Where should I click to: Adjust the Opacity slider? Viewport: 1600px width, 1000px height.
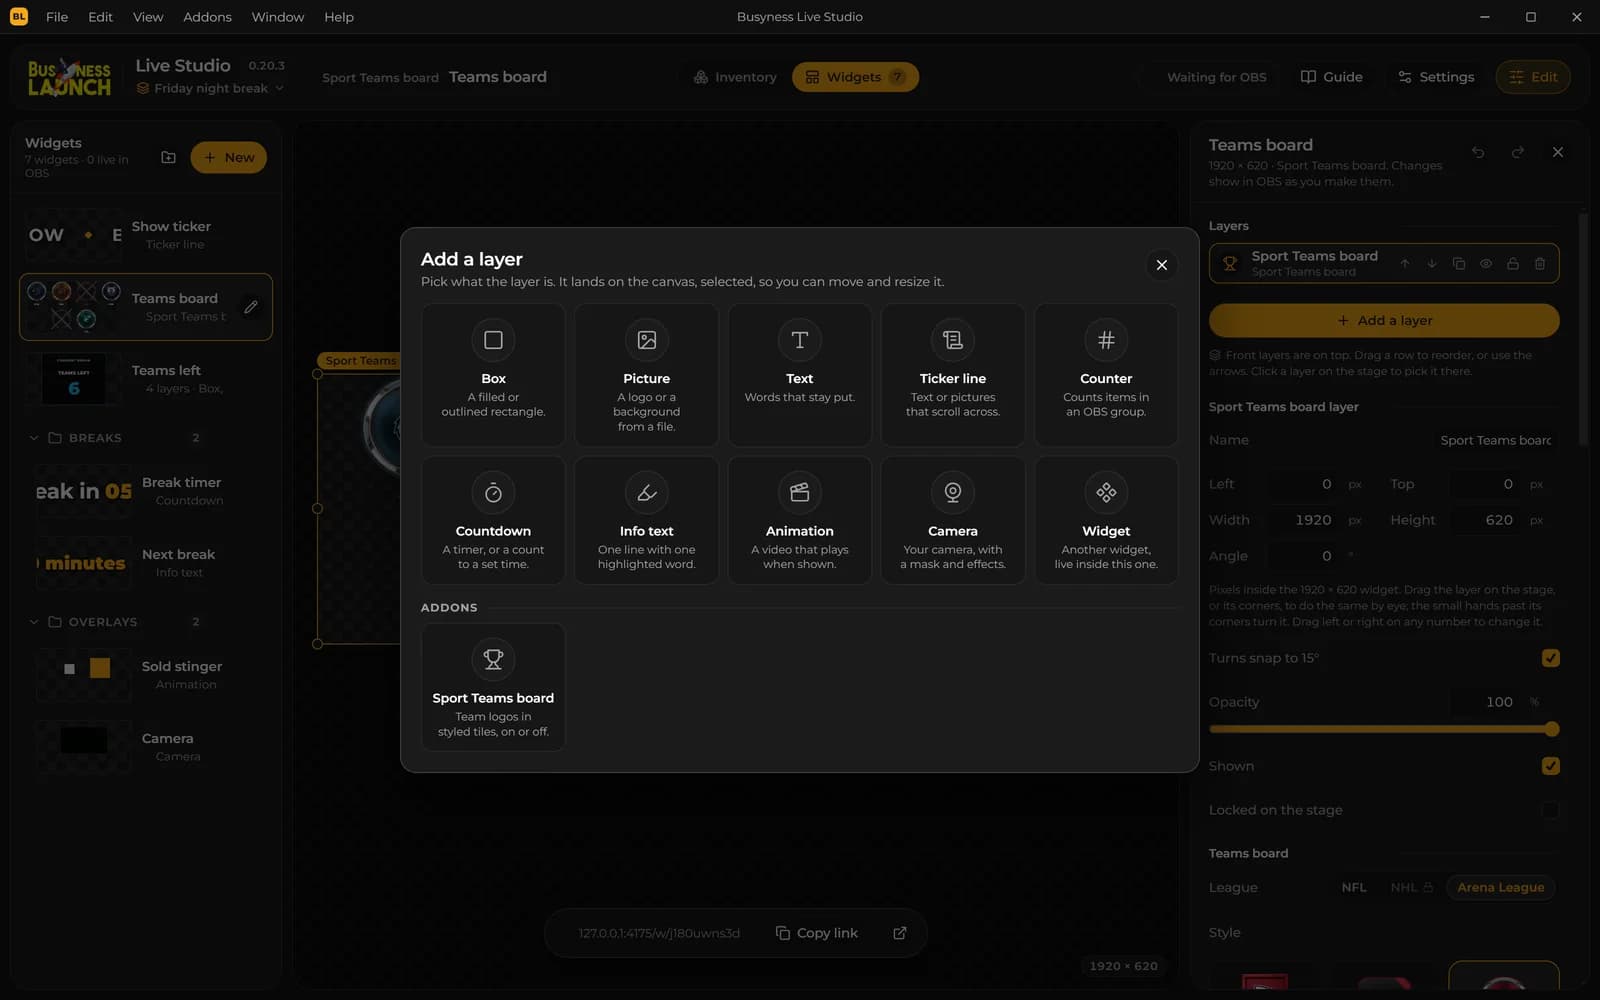pos(1384,730)
